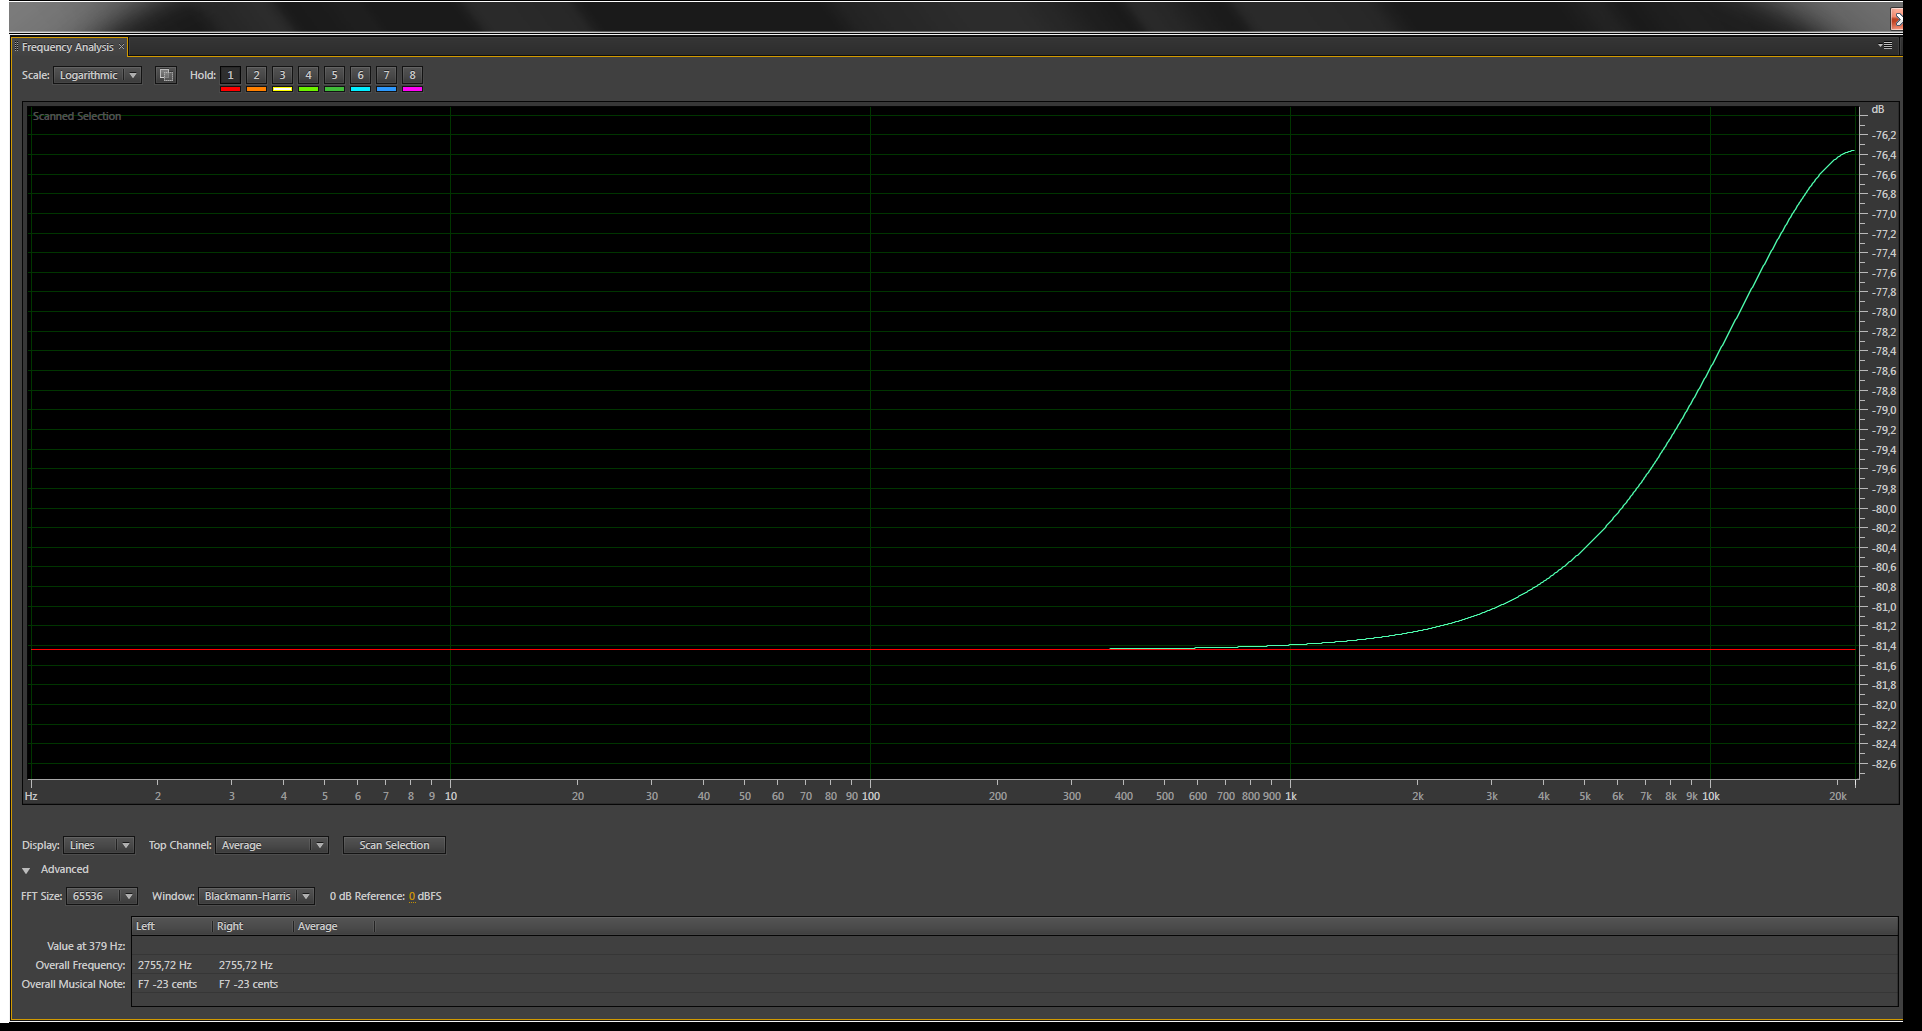Click the Left column header

172,926
